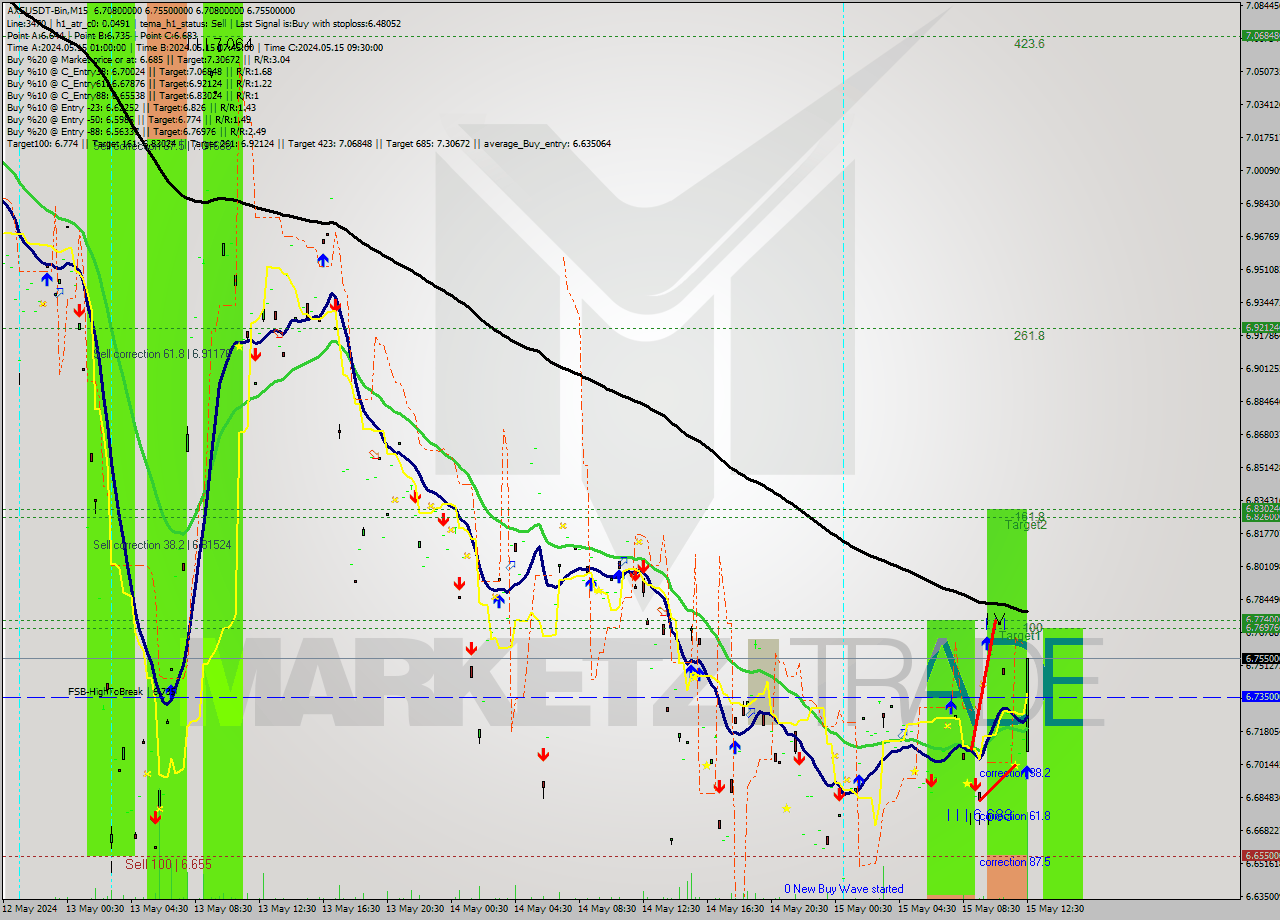
Task: Click the blue up arrow beside correction 38.2
Action: click(x=1026, y=771)
